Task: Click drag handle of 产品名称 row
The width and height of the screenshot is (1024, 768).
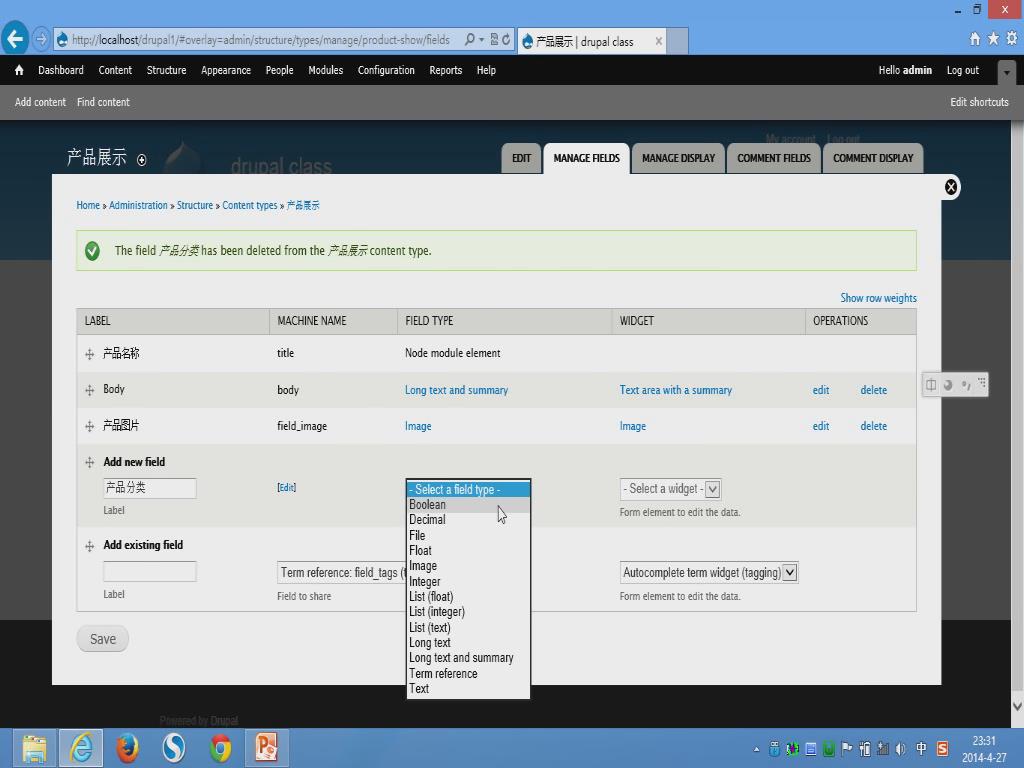Action: click(89, 354)
